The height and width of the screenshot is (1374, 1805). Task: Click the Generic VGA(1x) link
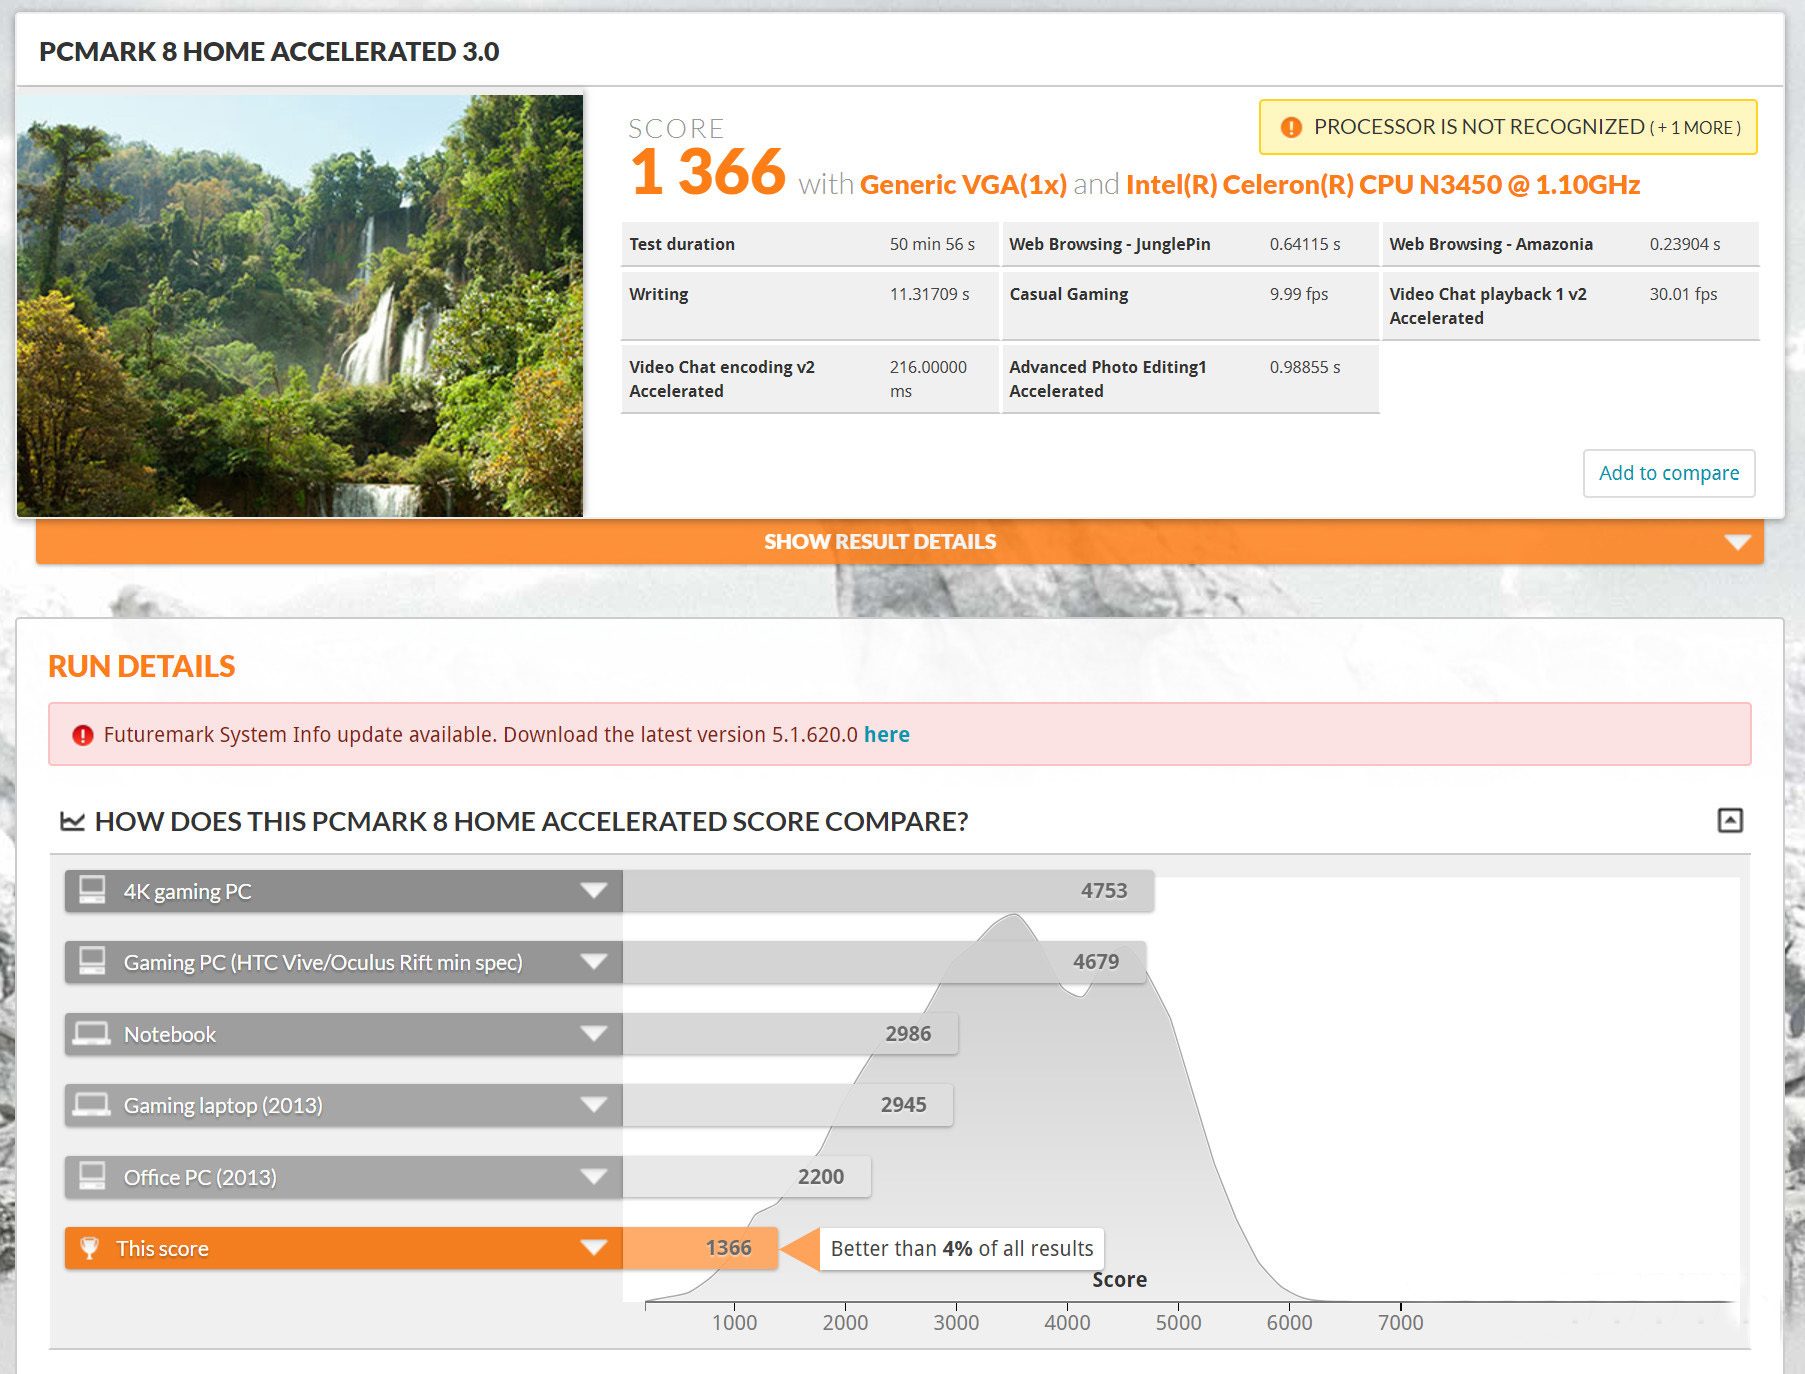coord(963,185)
